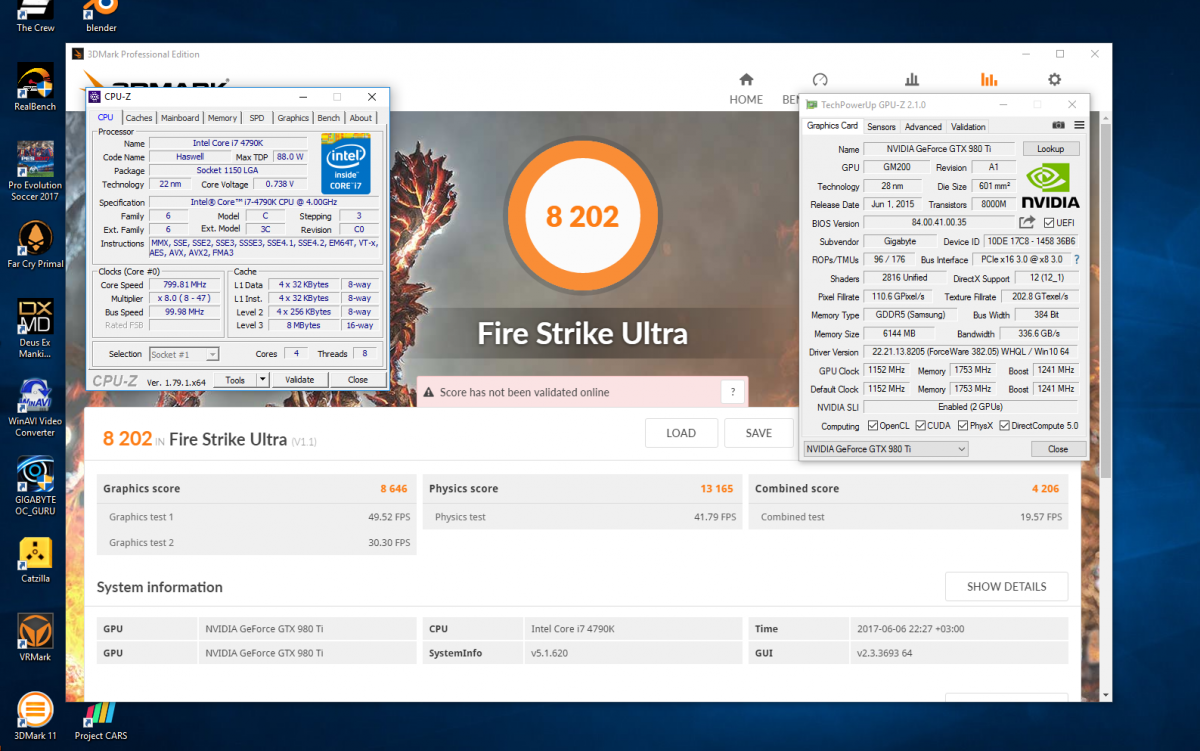The height and width of the screenshot is (751, 1200).
Task: Open Socket #1 selection dropdown in CPU-Z
Action: 184,354
